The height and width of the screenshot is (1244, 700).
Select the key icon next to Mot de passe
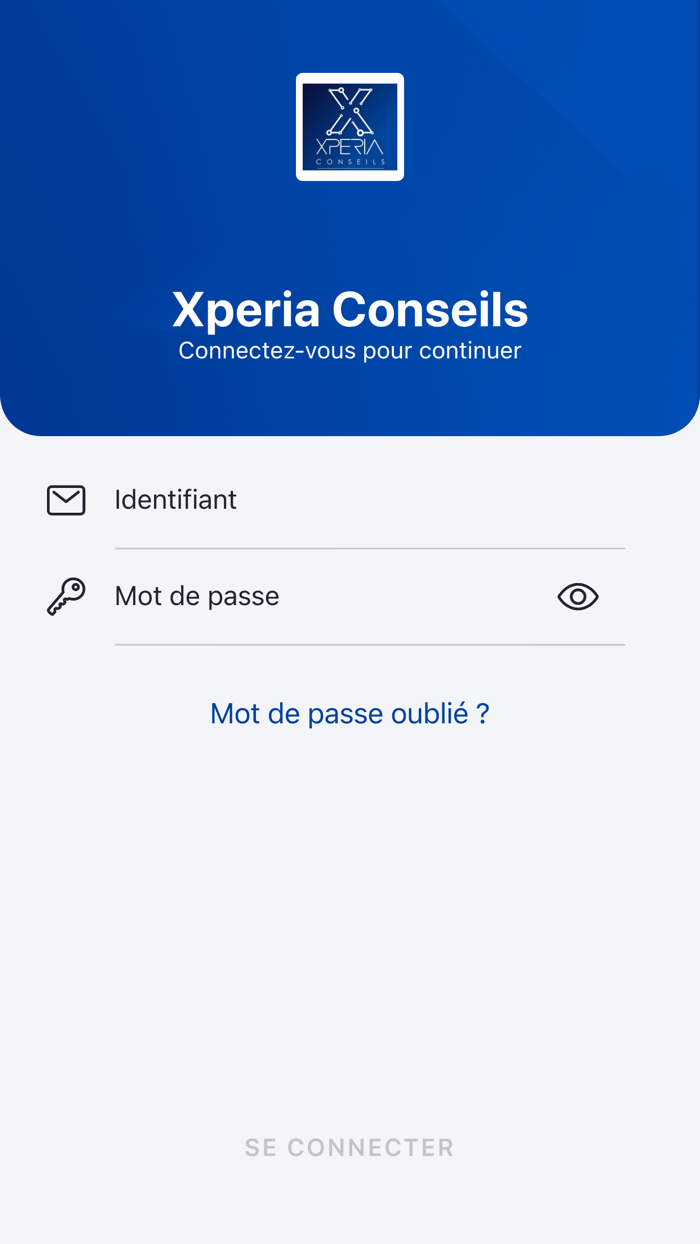tap(65, 596)
